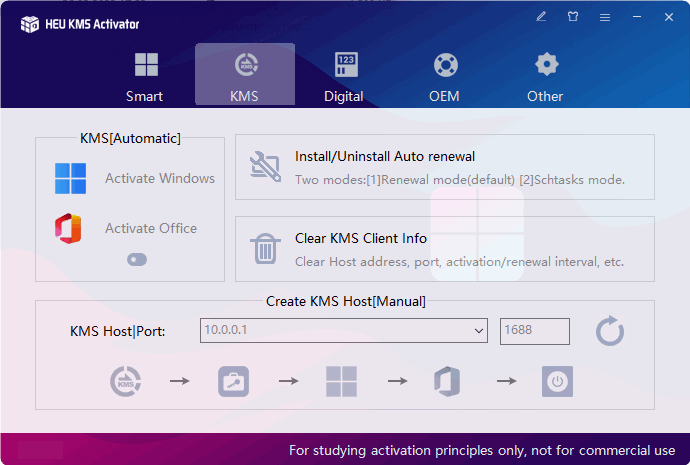Viewport: 690px width, 465px height.
Task: Click the Office icon in workflow row
Action: point(447,381)
